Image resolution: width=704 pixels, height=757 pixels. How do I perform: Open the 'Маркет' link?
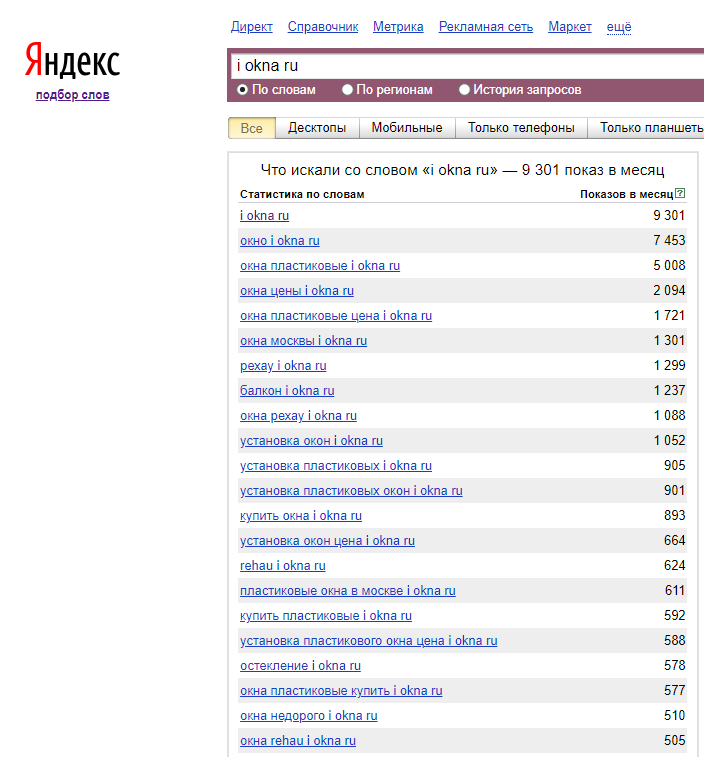[570, 27]
